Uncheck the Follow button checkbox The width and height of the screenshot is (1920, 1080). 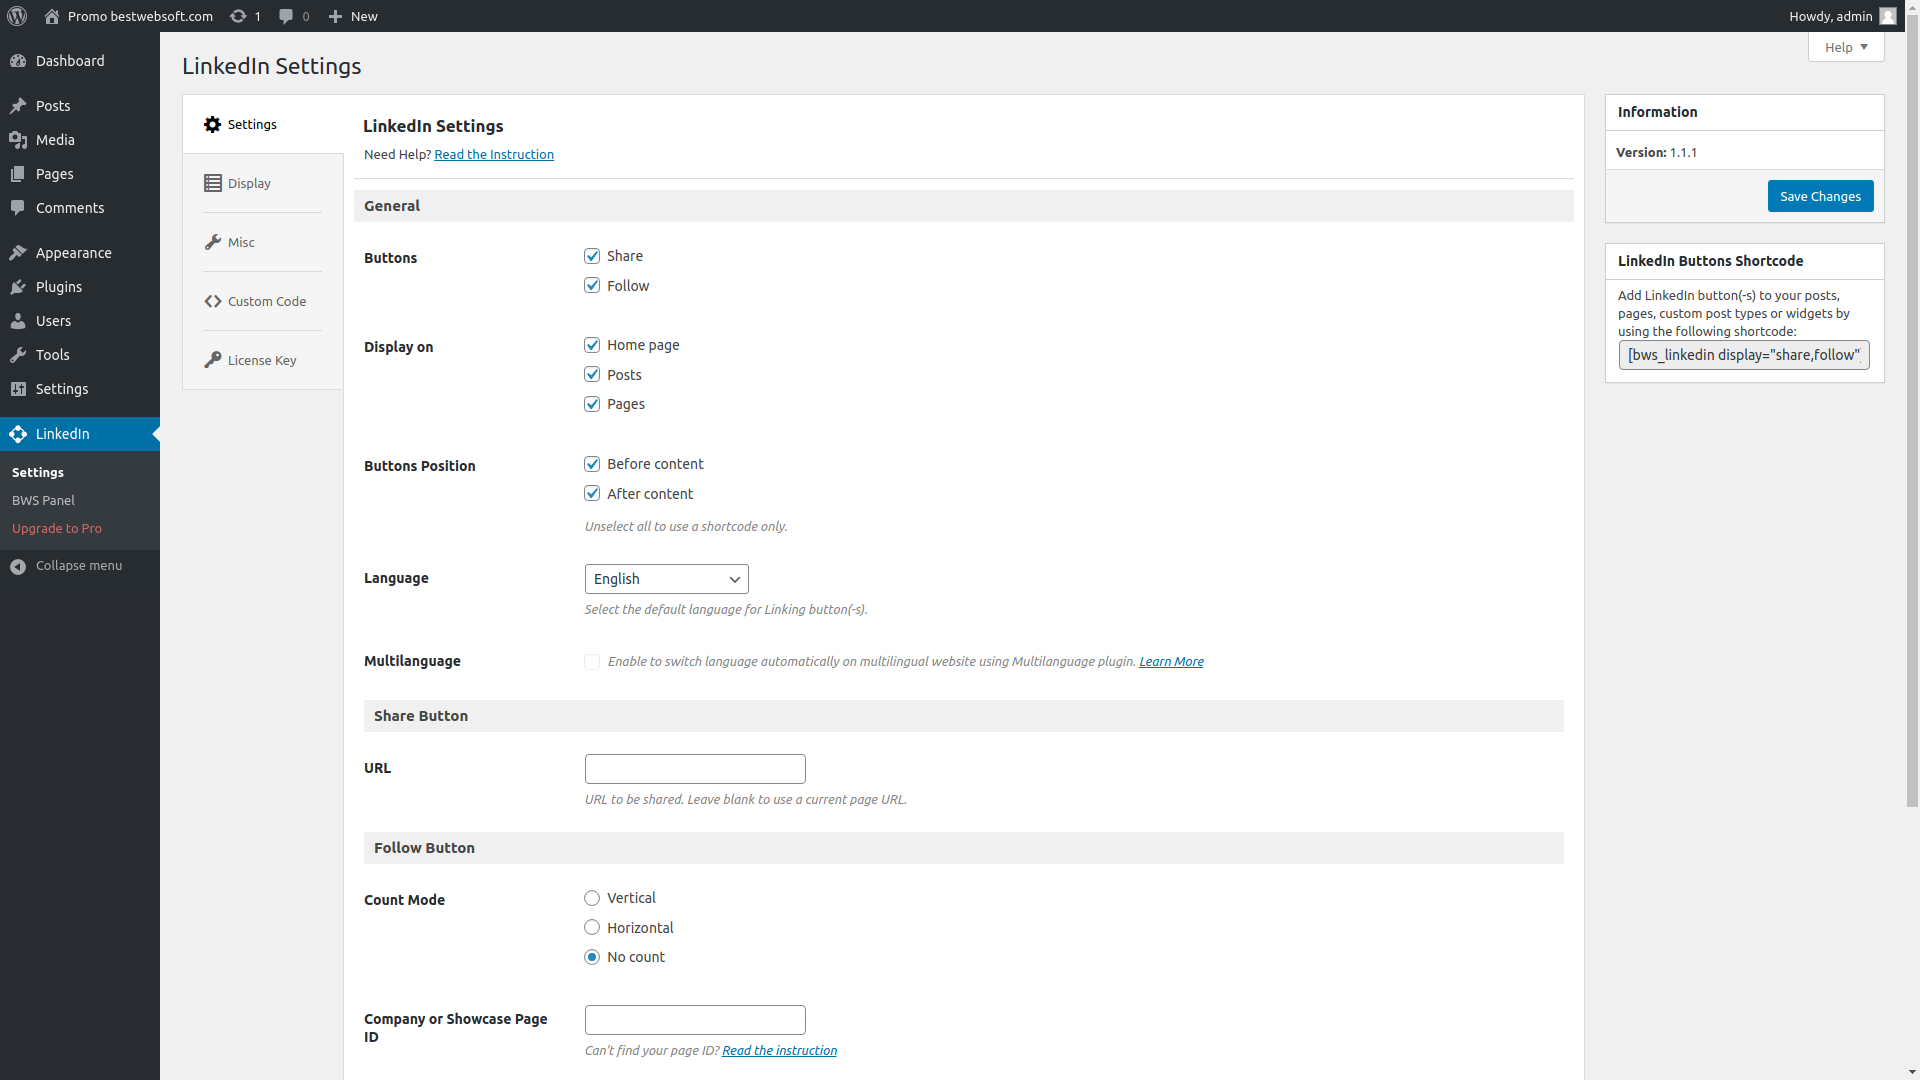592,286
